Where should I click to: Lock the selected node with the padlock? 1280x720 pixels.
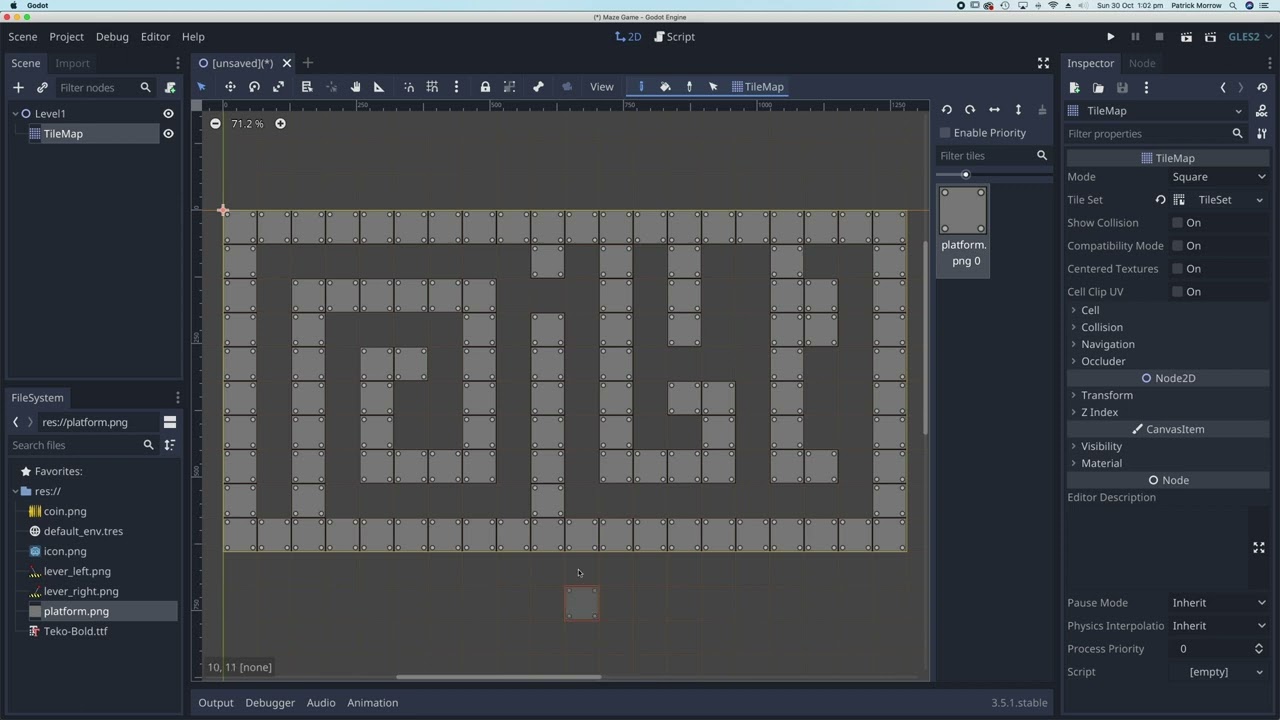485,87
